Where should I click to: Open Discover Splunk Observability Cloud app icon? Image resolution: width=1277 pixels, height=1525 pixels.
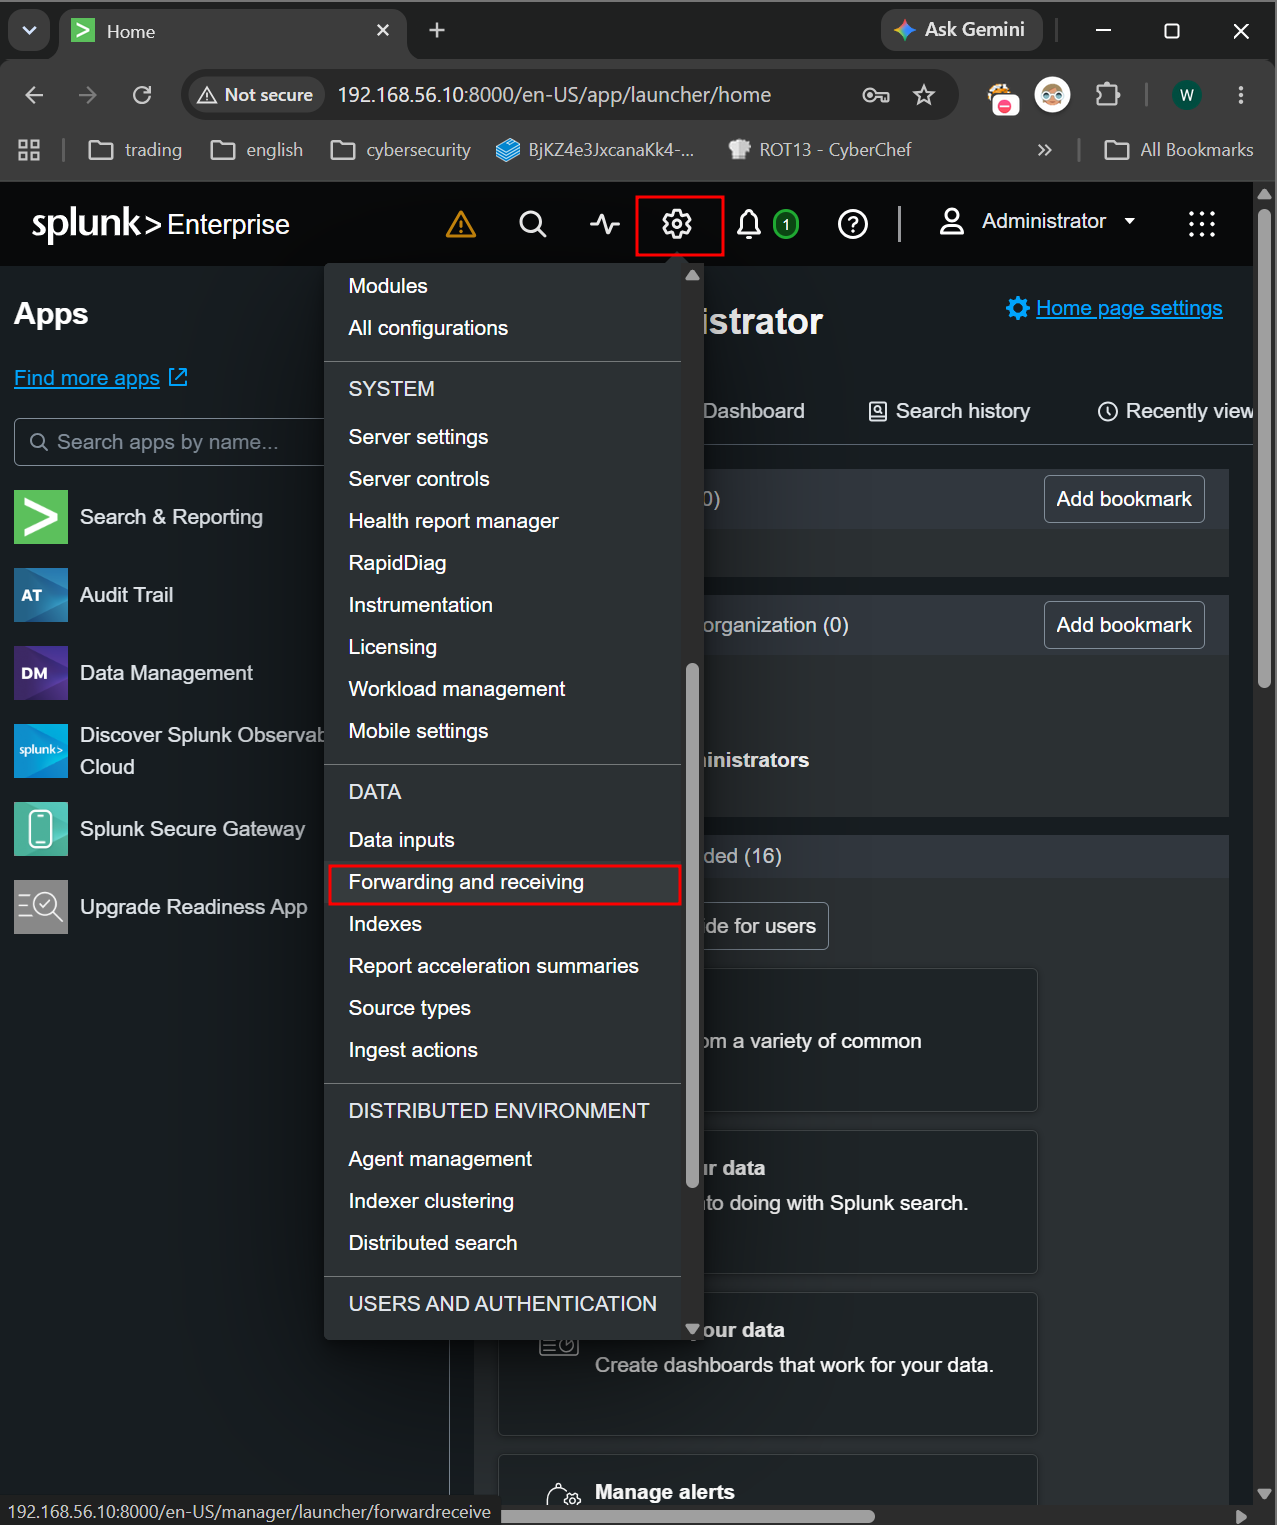[41, 751]
